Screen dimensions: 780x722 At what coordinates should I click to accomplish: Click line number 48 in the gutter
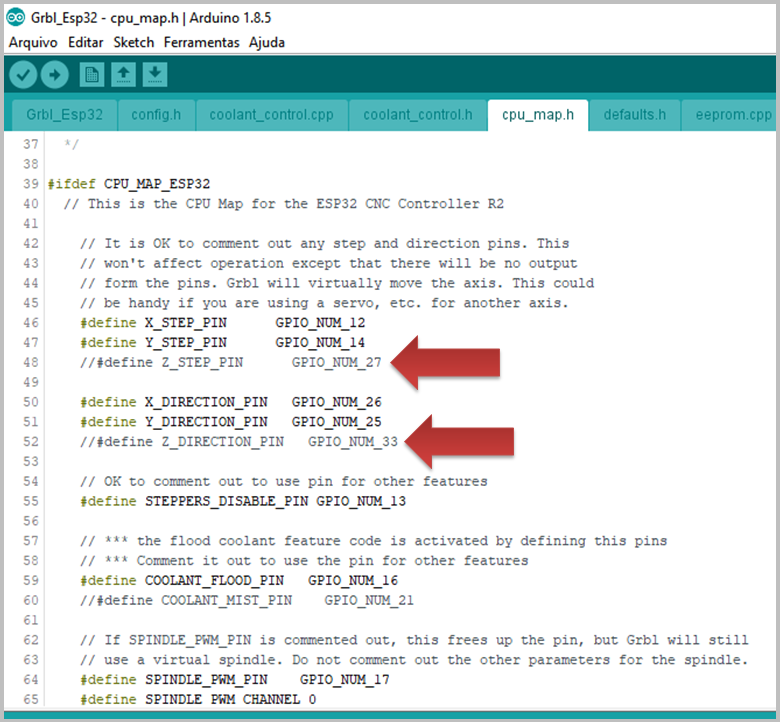(x=31, y=363)
